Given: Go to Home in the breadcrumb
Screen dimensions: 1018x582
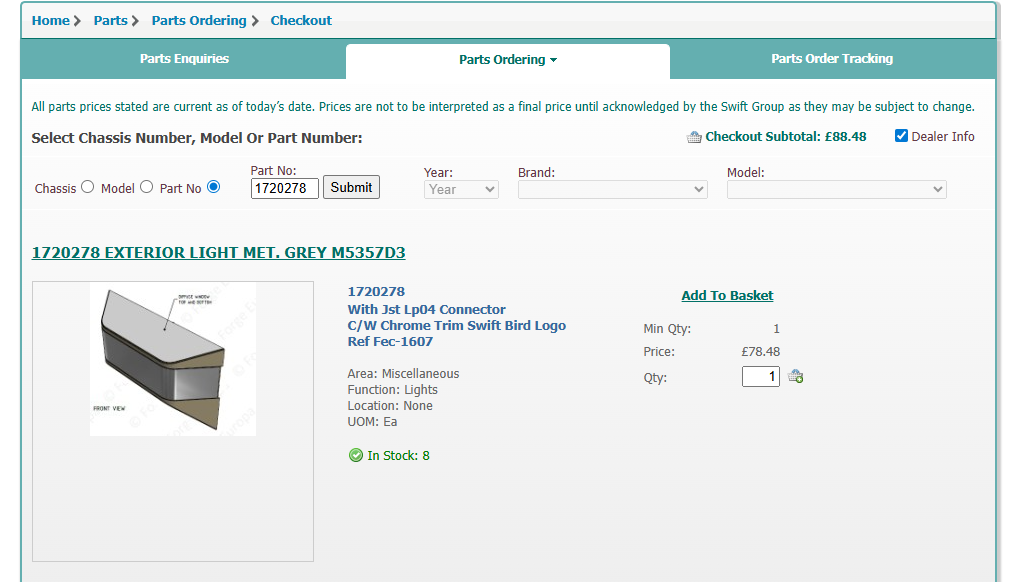Looking at the screenshot, I should pyautogui.click(x=51, y=20).
